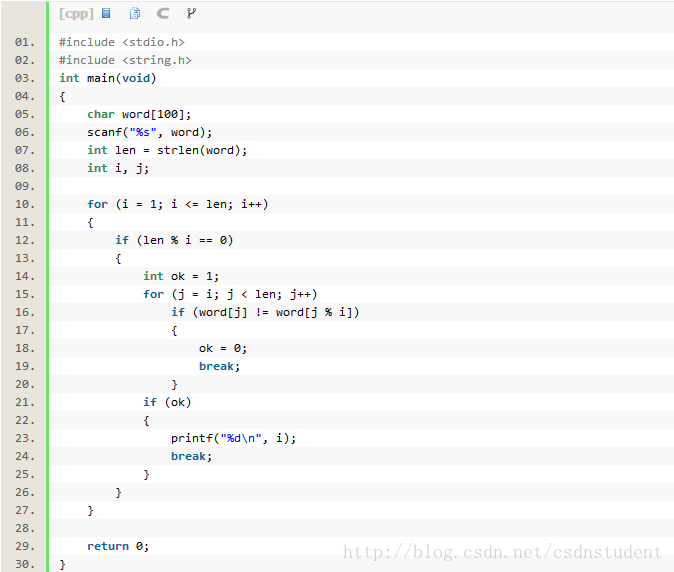Click the line '#include <string.h>'
The height and width of the screenshot is (572, 674).
(125, 60)
